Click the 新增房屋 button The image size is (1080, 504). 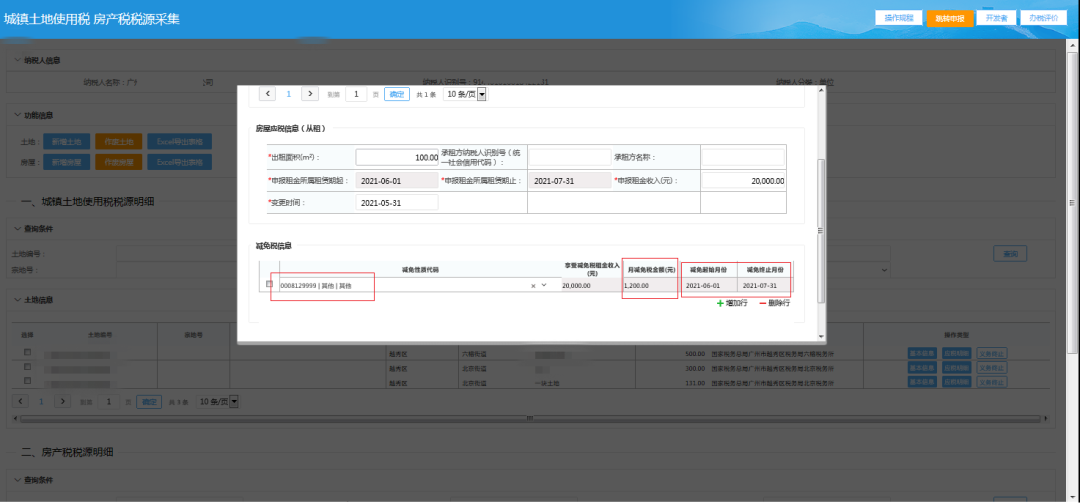(x=67, y=162)
